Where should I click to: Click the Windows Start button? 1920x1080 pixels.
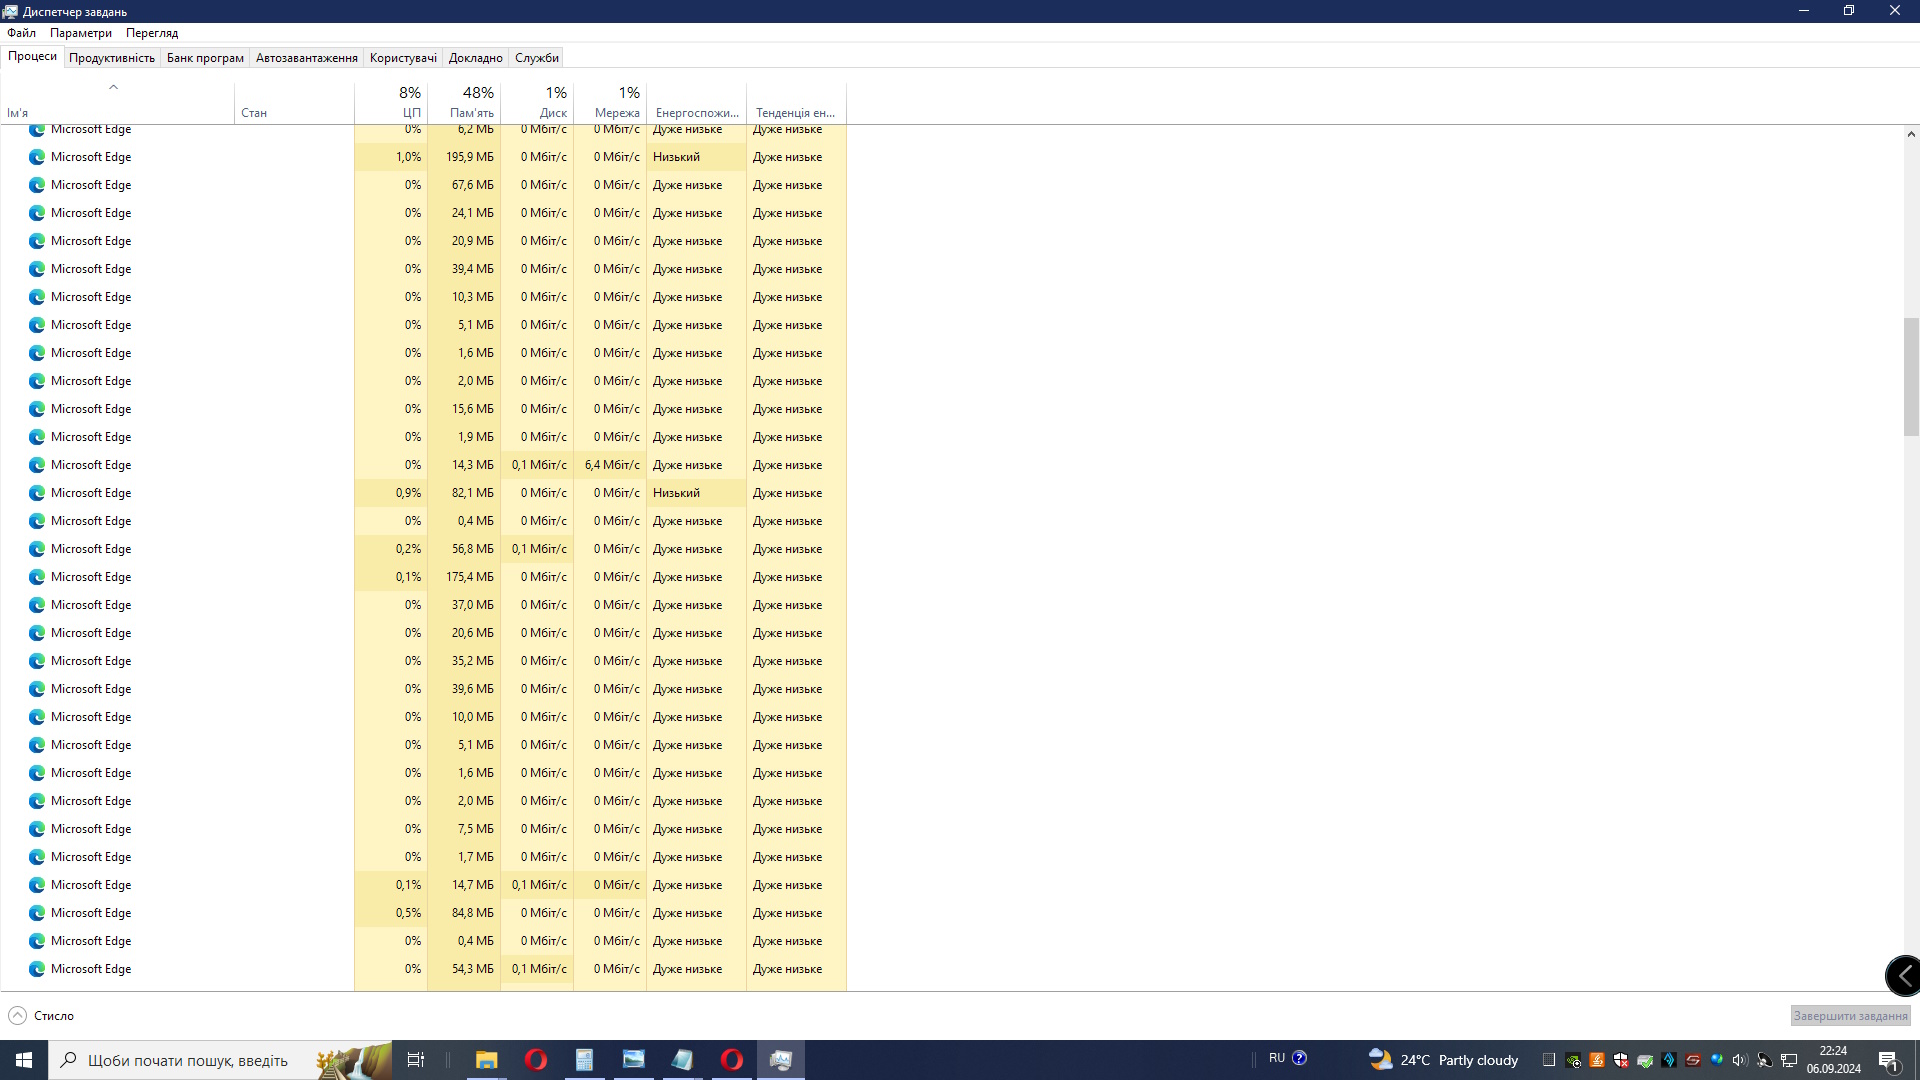[24, 1060]
